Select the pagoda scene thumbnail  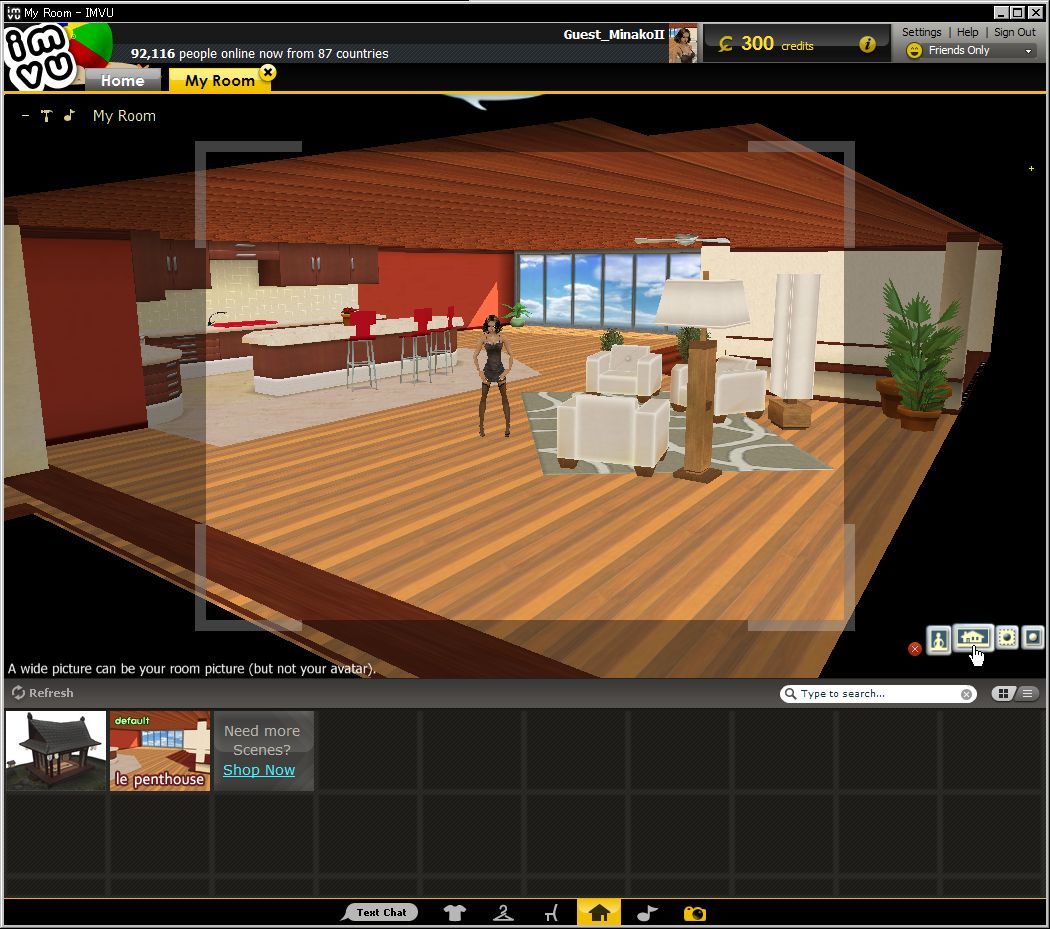[x=56, y=751]
